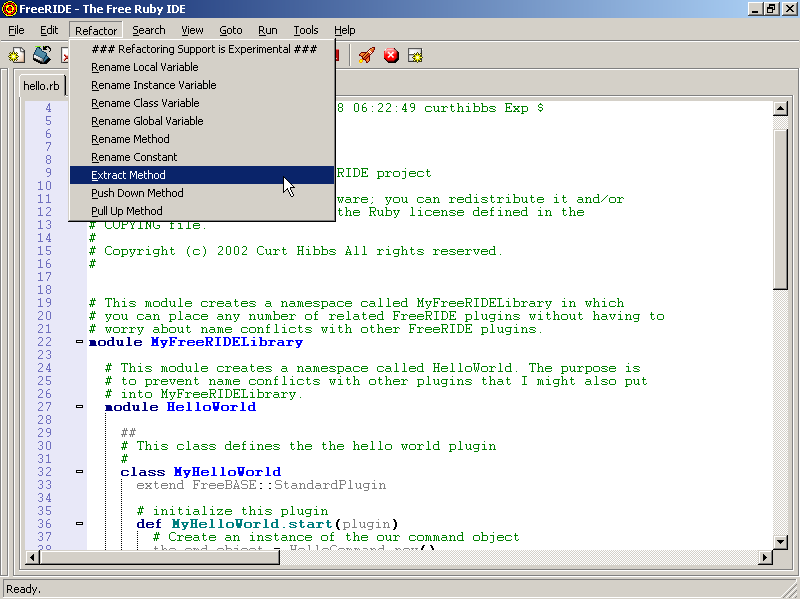Viewport: 800px width, 600px height.
Task: Collapse module MyFreeRIDELibrary fold marker
Action: [x=79, y=342]
